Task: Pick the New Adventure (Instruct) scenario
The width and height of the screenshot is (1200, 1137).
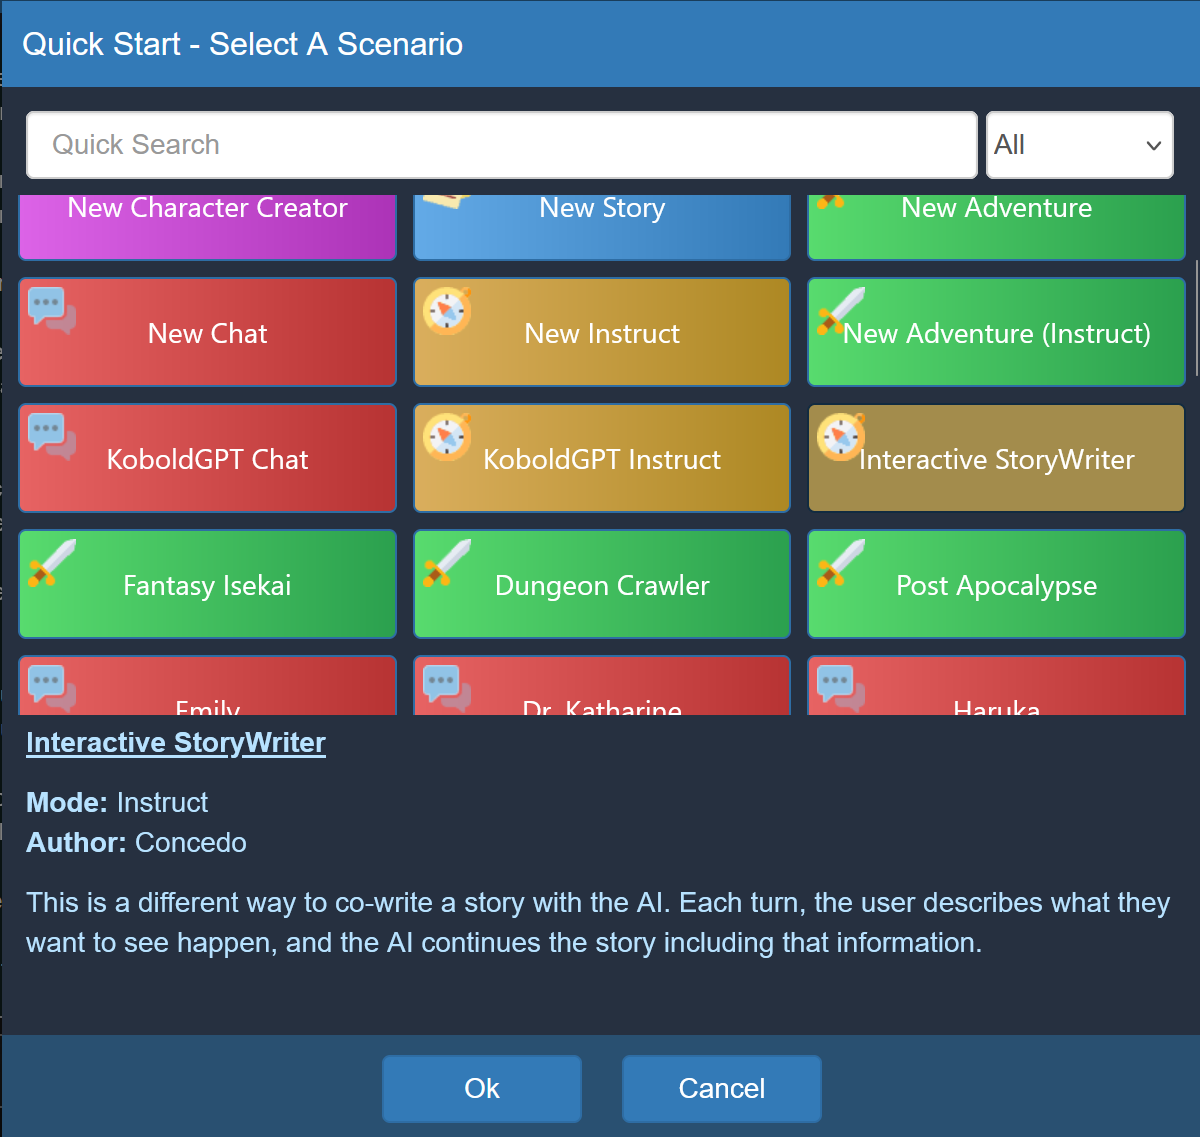Action: (x=997, y=332)
